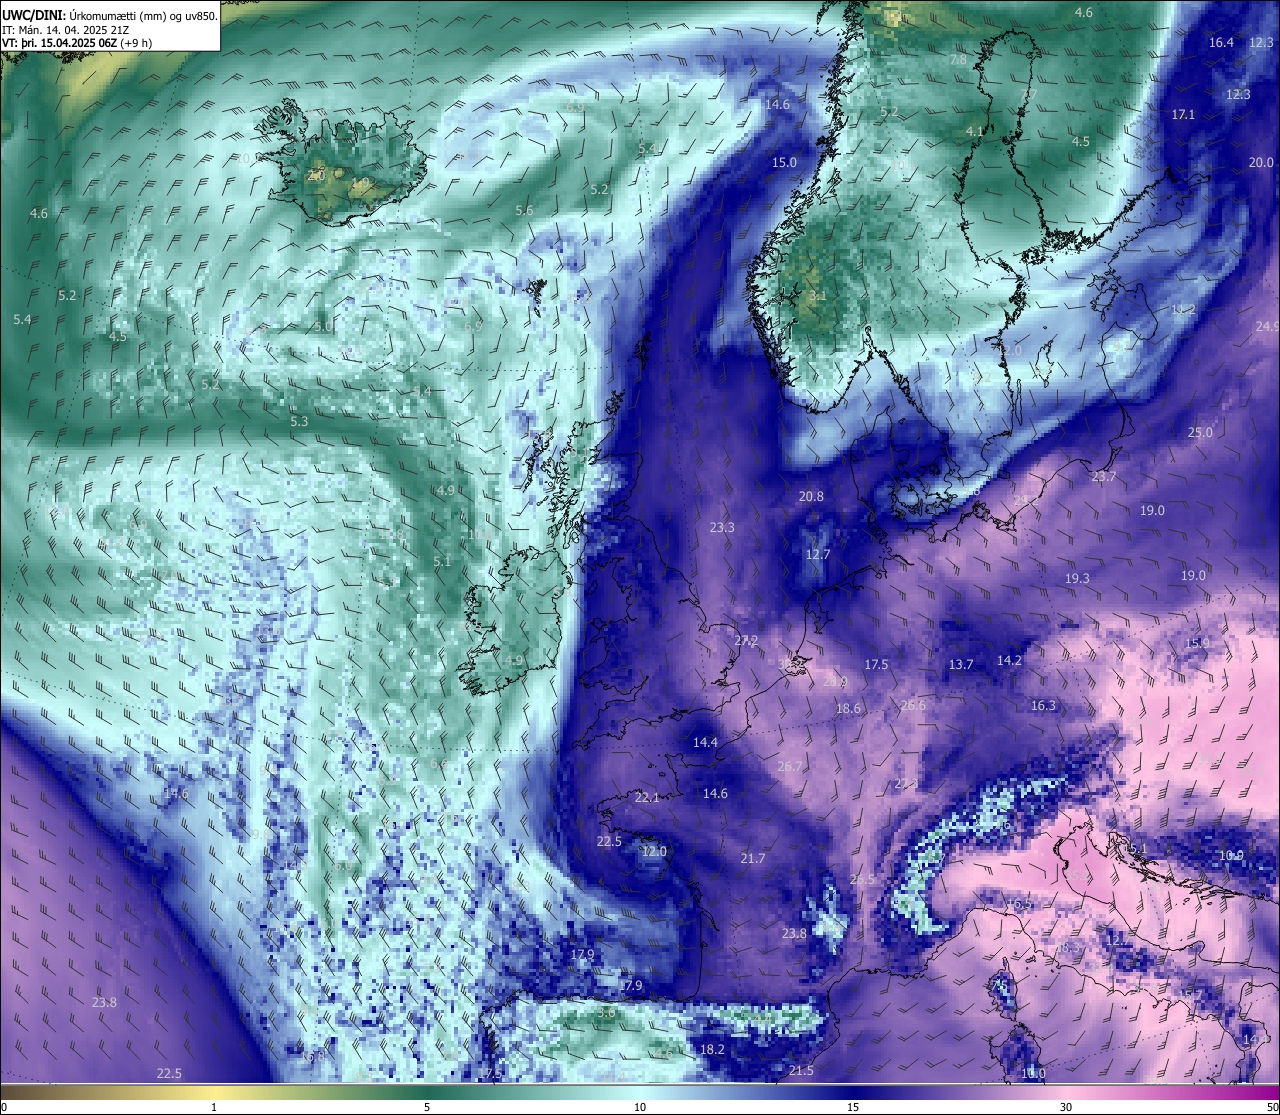Image resolution: width=1280 pixels, height=1115 pixels.
Task: Click the value label '23.3'
Action: point(722,527)
